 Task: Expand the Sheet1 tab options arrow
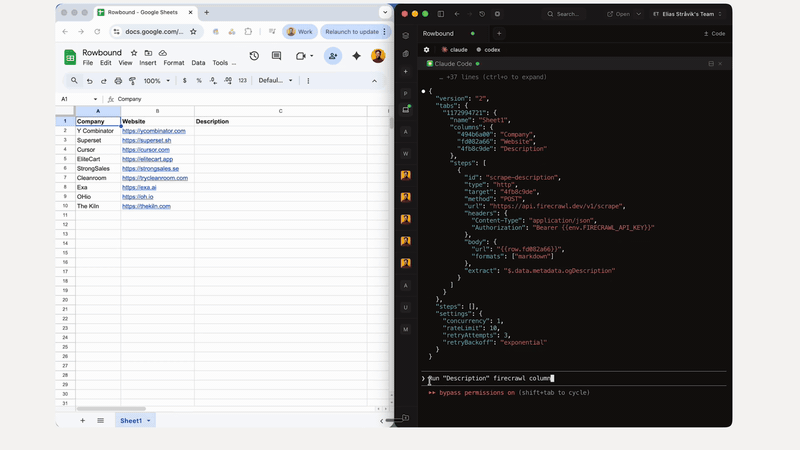[149, 421]
